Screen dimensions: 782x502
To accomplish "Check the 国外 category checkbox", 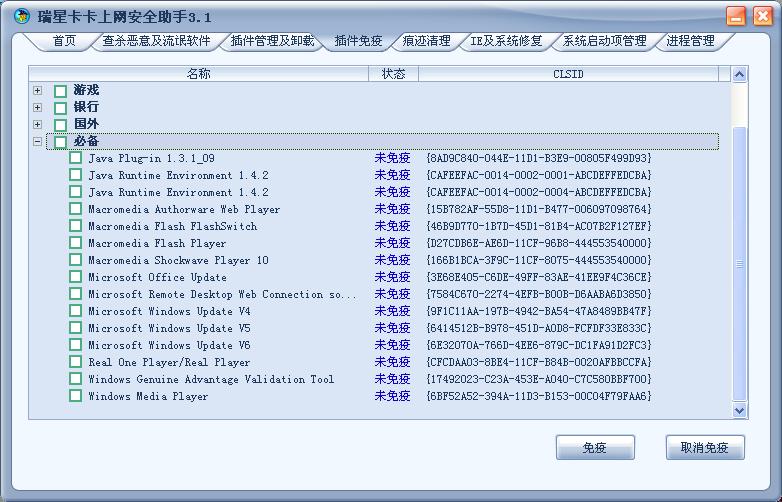I will (60, 125).
